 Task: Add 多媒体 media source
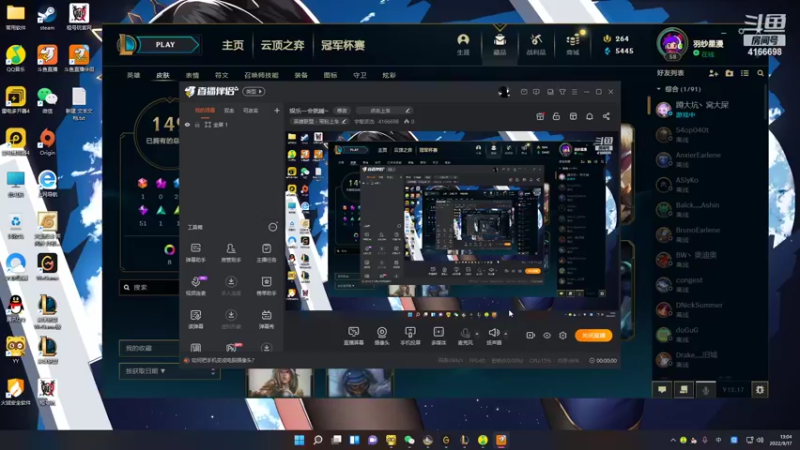438,336
